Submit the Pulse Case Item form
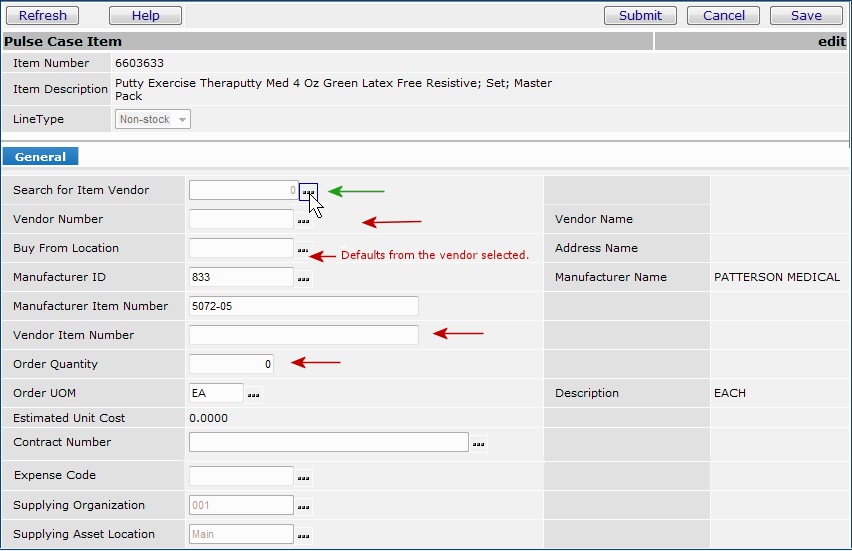 640,16
